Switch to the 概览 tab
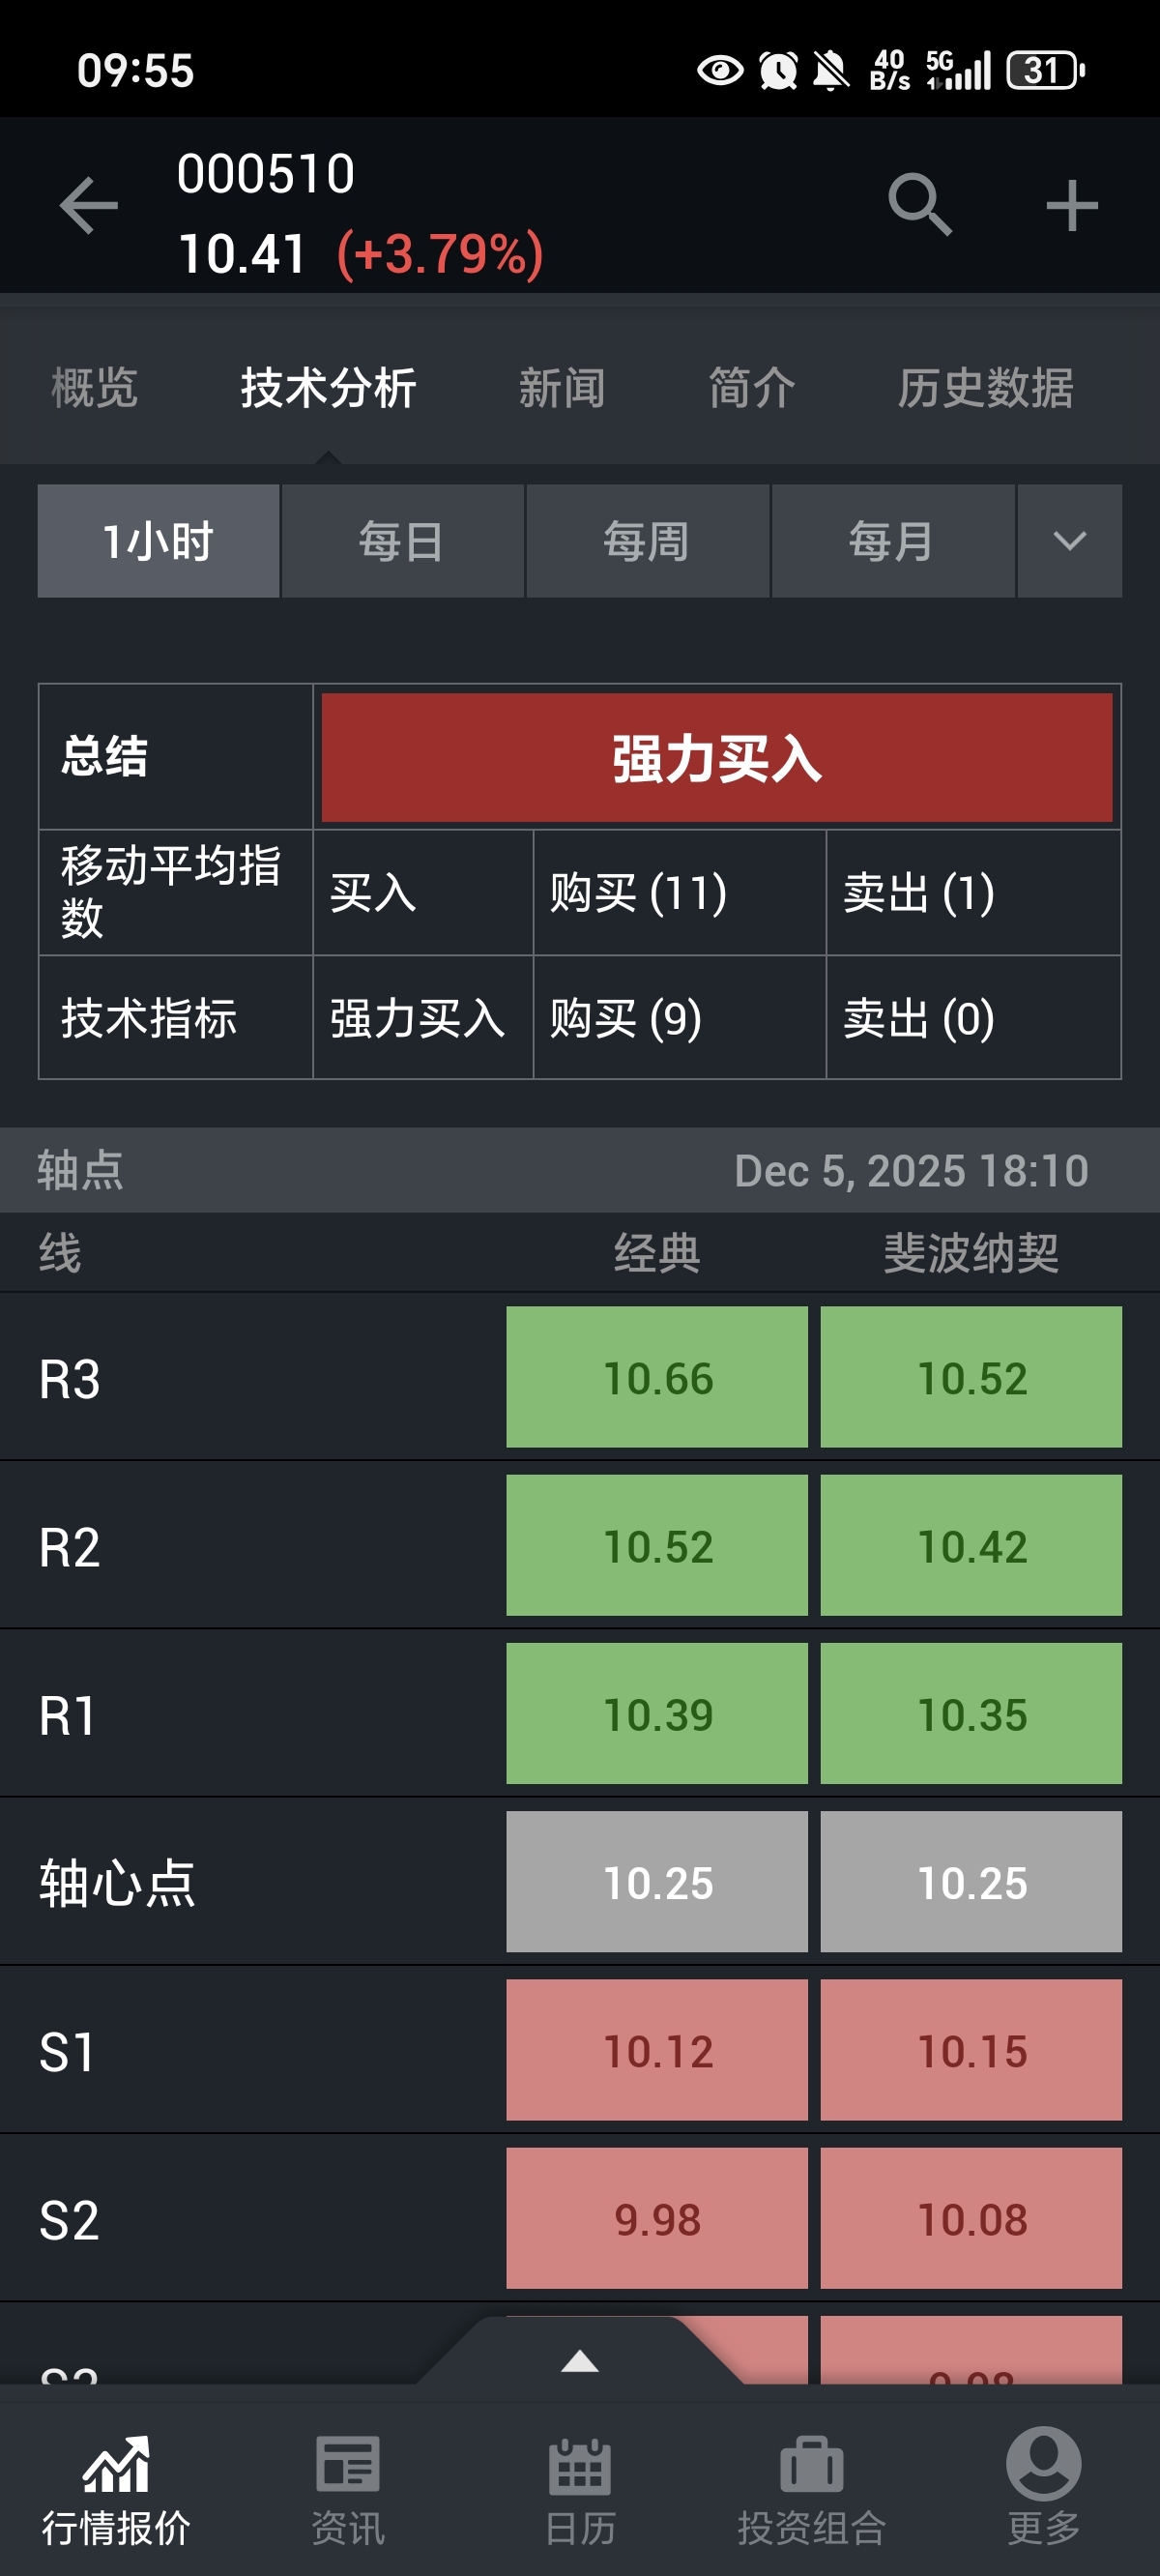This screenshot has width=1160, height=2576. coord(94,388)
